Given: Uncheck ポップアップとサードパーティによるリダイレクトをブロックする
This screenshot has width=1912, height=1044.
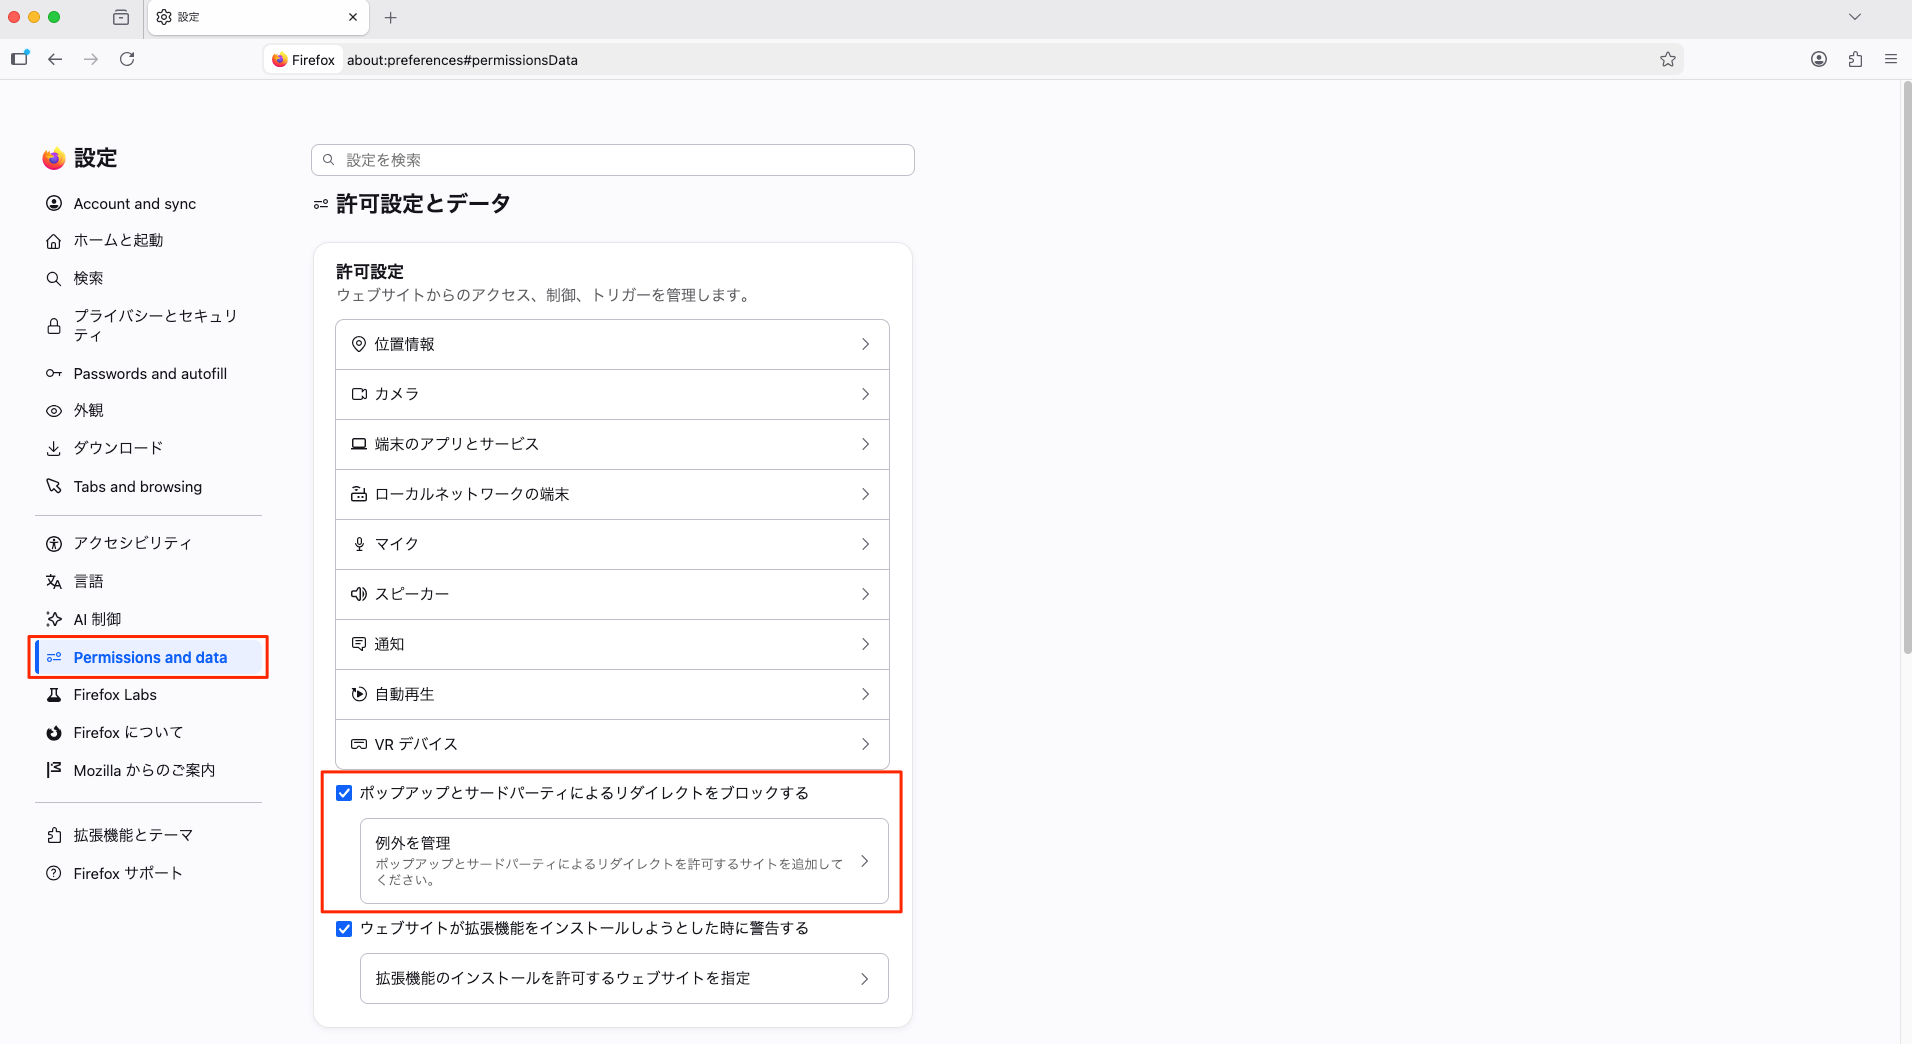Looking at the screenshot, I should [344, 793].
